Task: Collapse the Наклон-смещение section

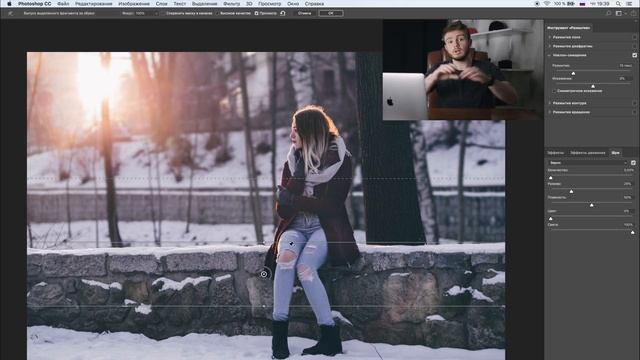Action: click(x=549, y=55)
